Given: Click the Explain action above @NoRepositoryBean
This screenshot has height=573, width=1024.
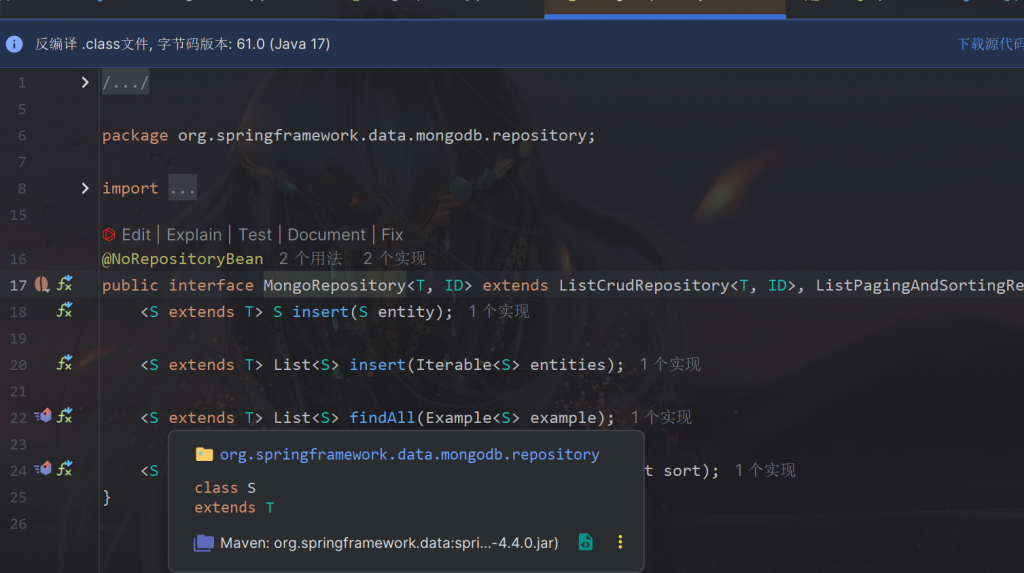Looking at the screenshot, I should coord(194,235).
